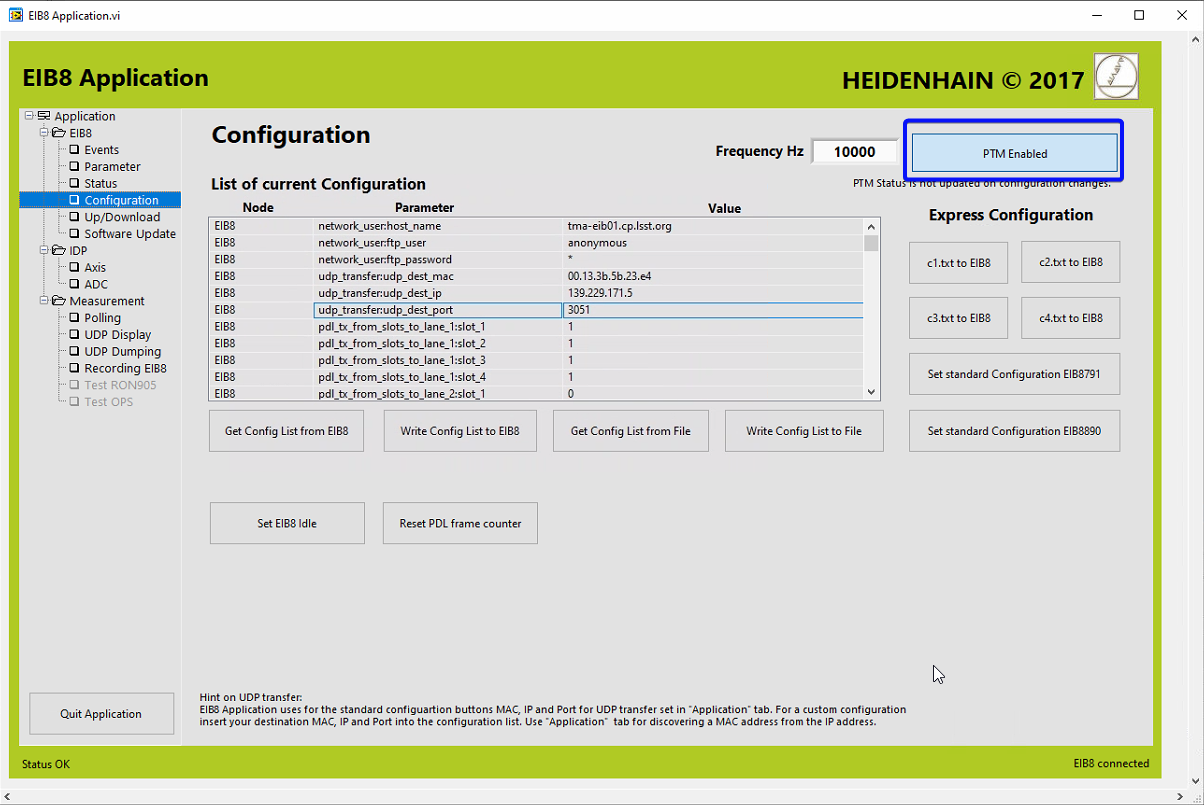Click the ADC page icon in the tree
Image resolution: width=1204 pixels, height=805 pixels.
click(x=74, y=285)
